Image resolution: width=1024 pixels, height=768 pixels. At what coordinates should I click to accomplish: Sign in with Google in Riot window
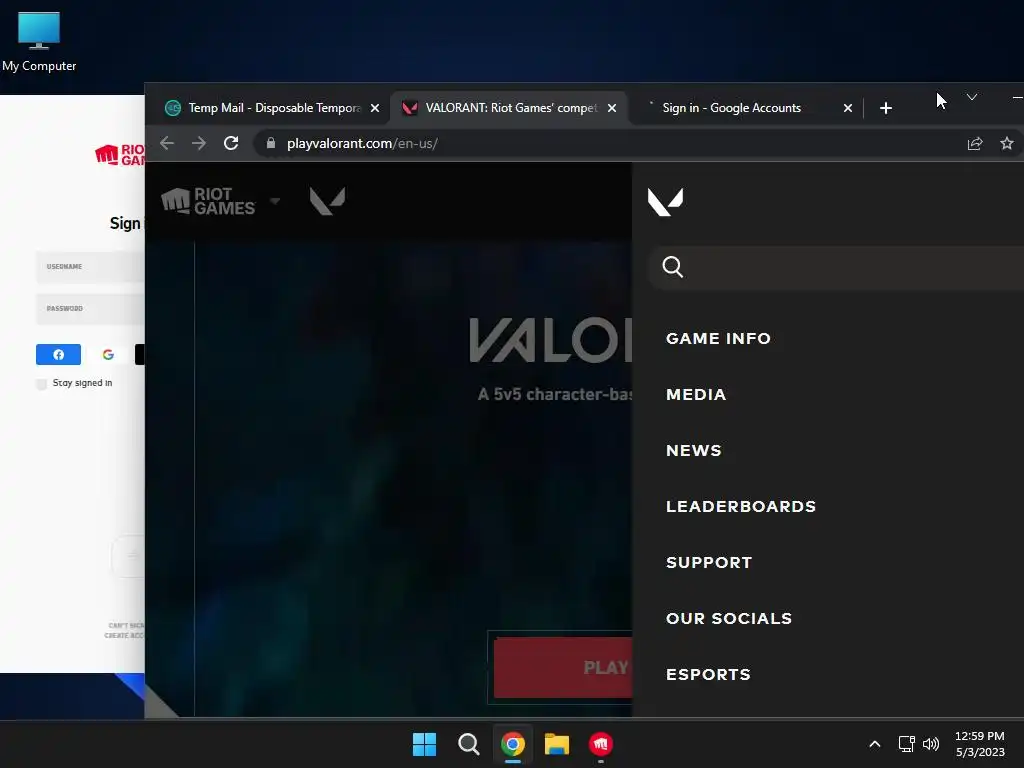[108, 355]
